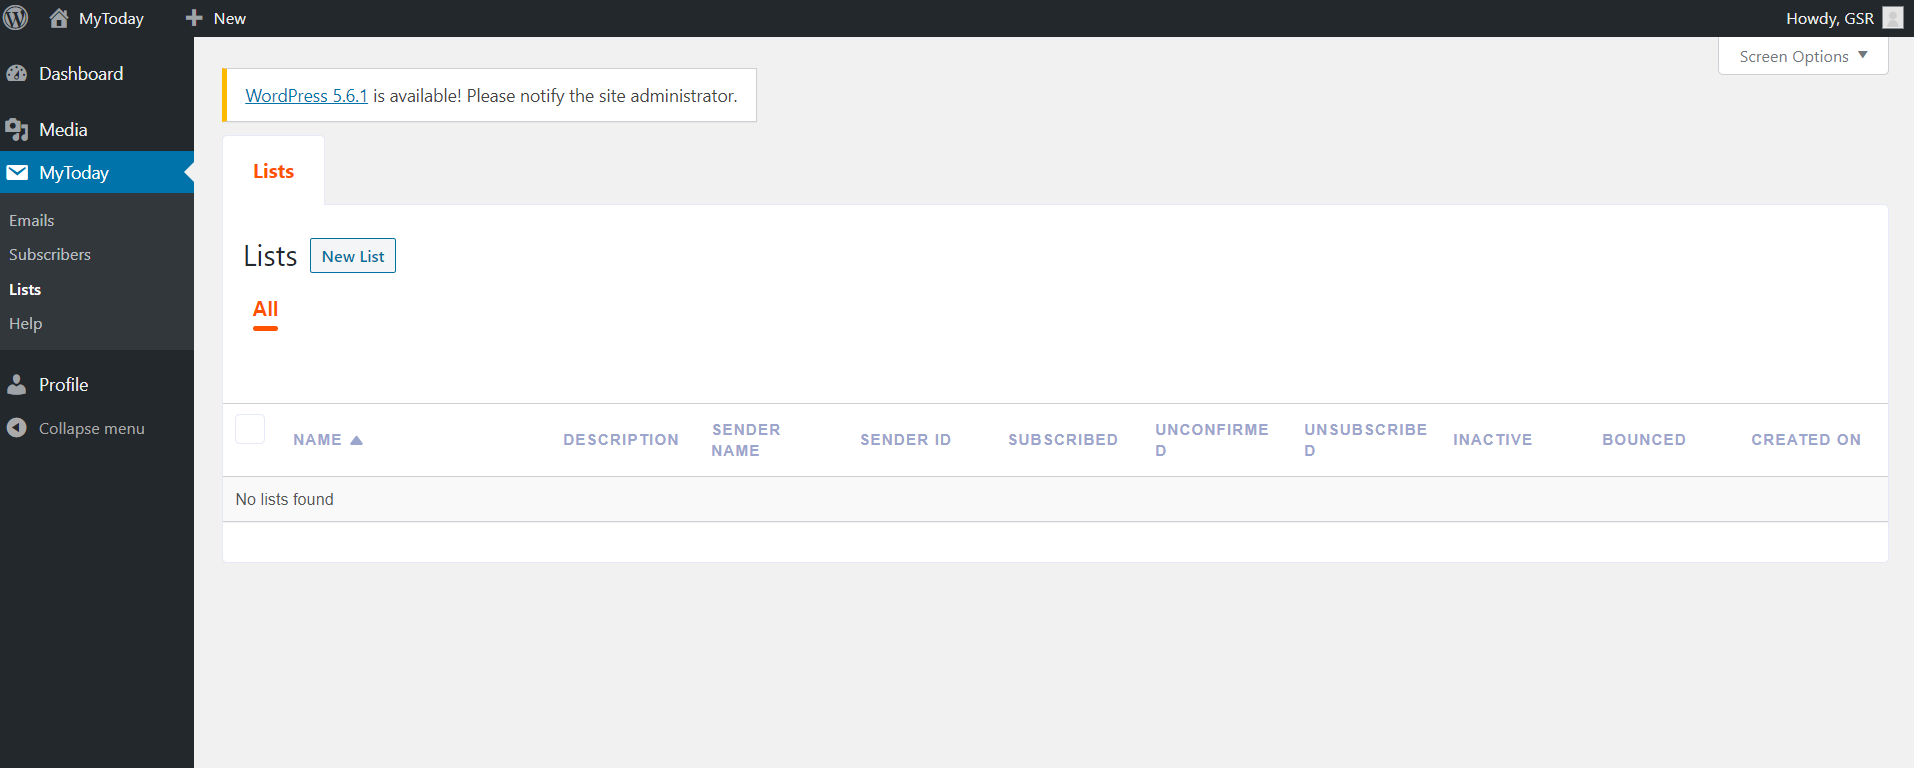This screenshot has height=768, width=1914.
Task: Follow the WordPress 5.6.1 update link
Action: pos(306,96)
